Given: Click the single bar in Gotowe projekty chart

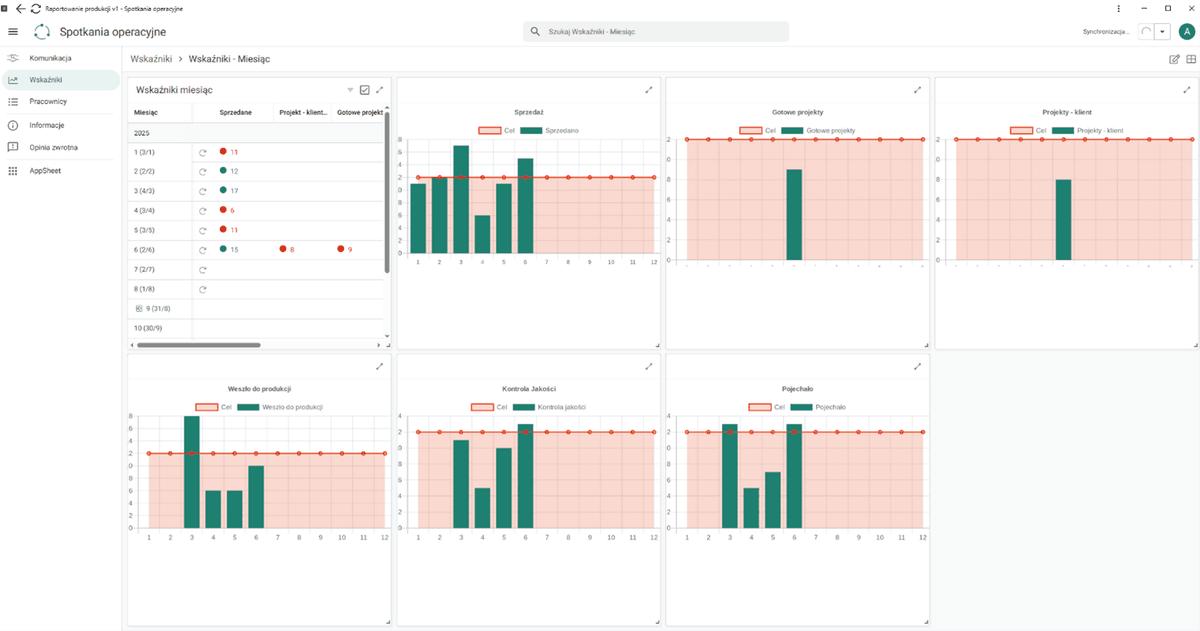Looking at the screenshot, I should [x=794, y=214].
